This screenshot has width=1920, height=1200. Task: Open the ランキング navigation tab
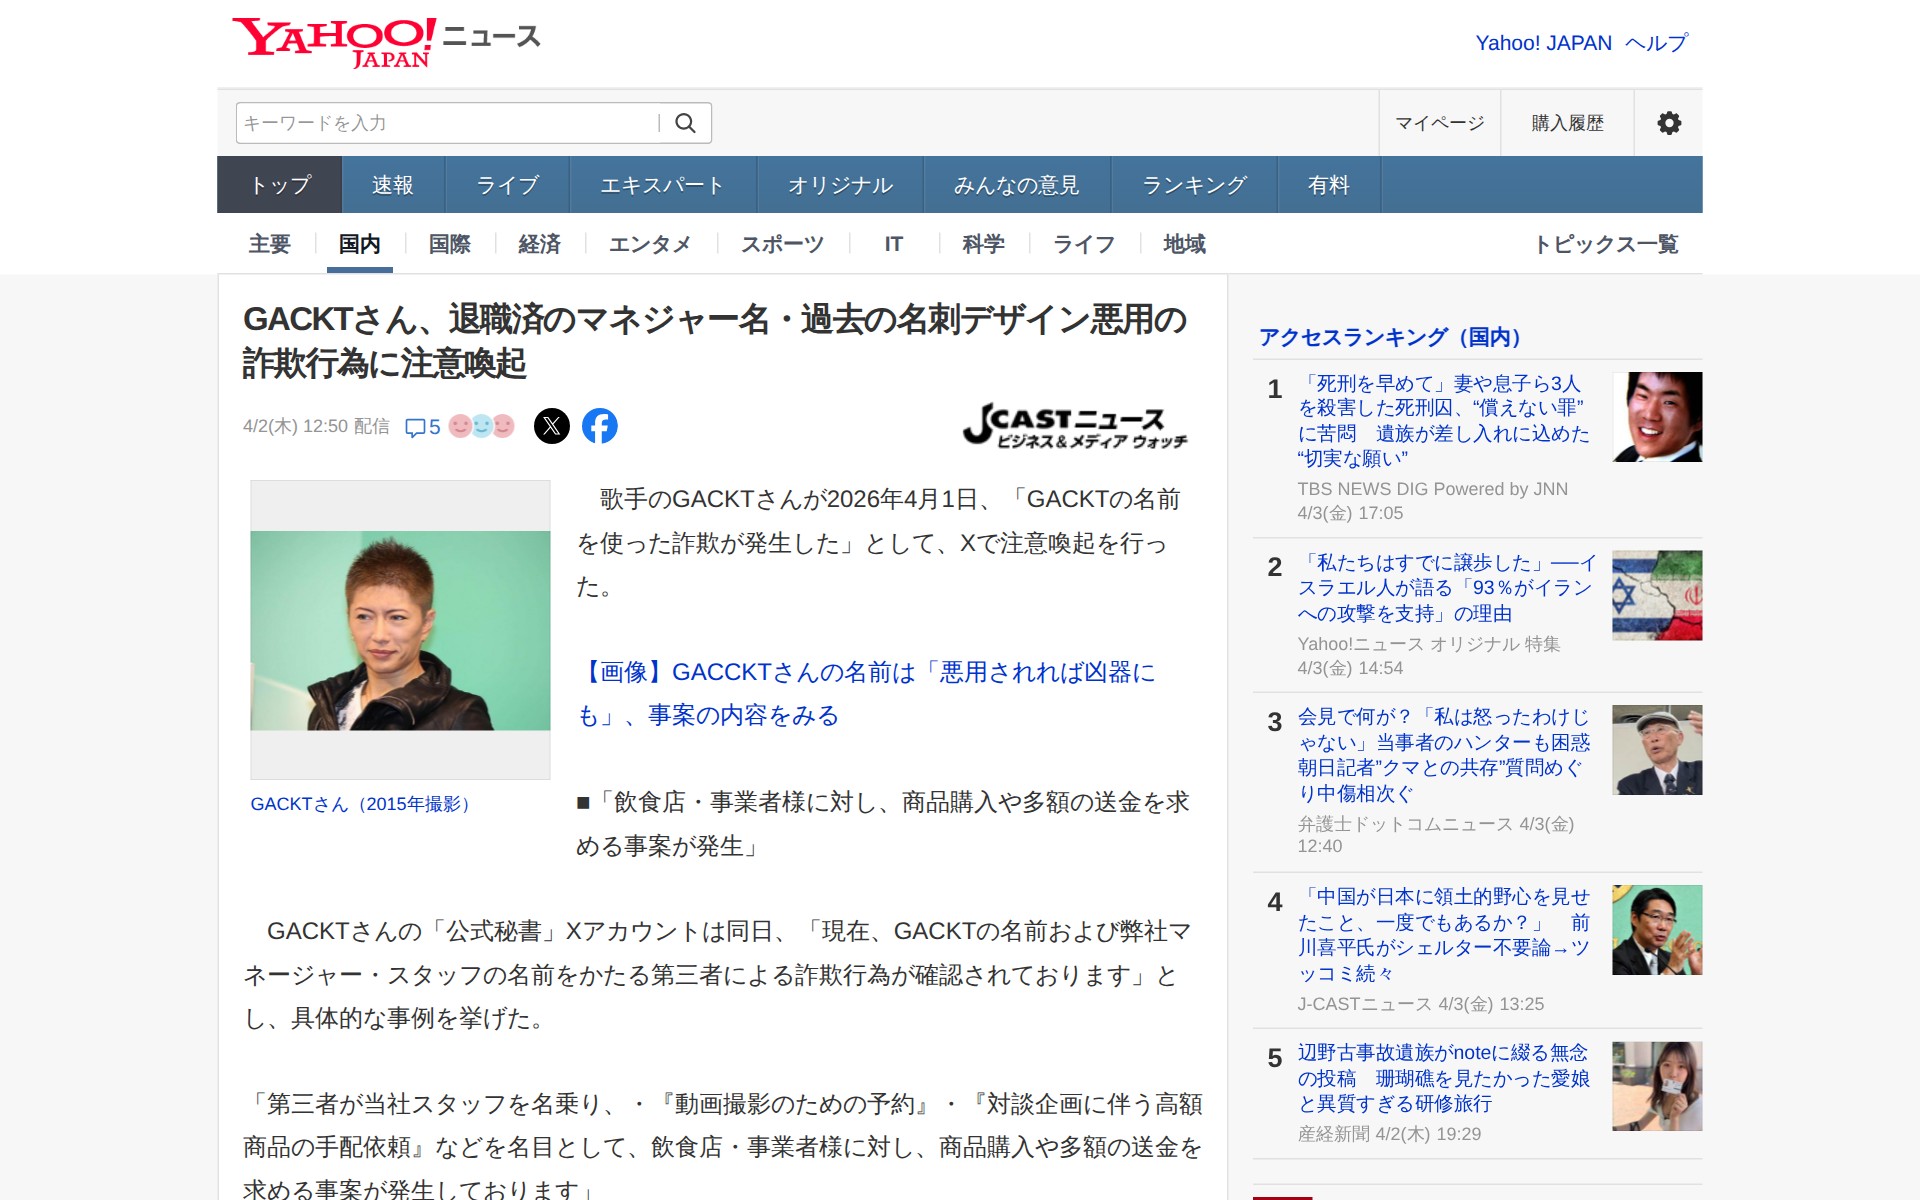tap(1194, 185)
